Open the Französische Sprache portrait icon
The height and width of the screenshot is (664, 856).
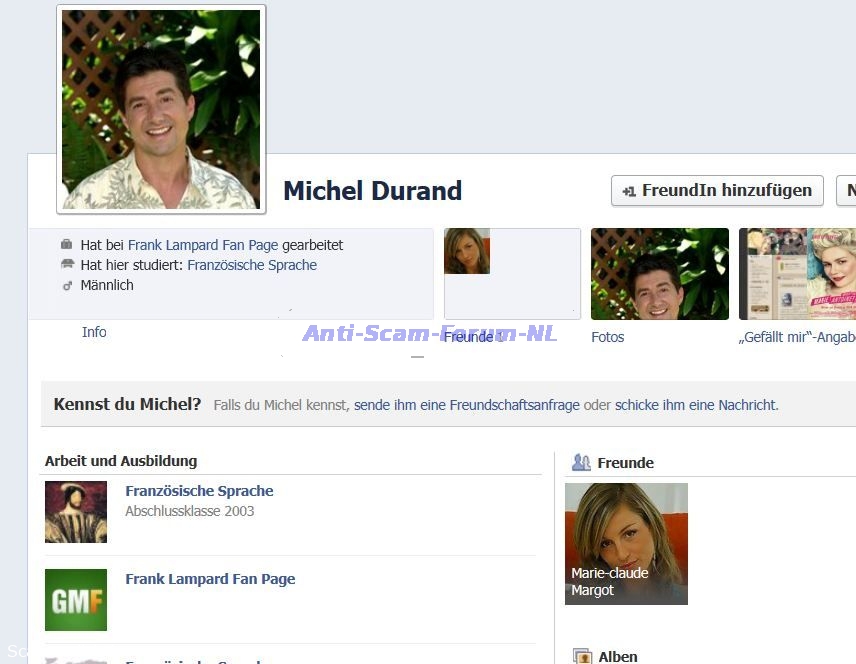point(76,512)
